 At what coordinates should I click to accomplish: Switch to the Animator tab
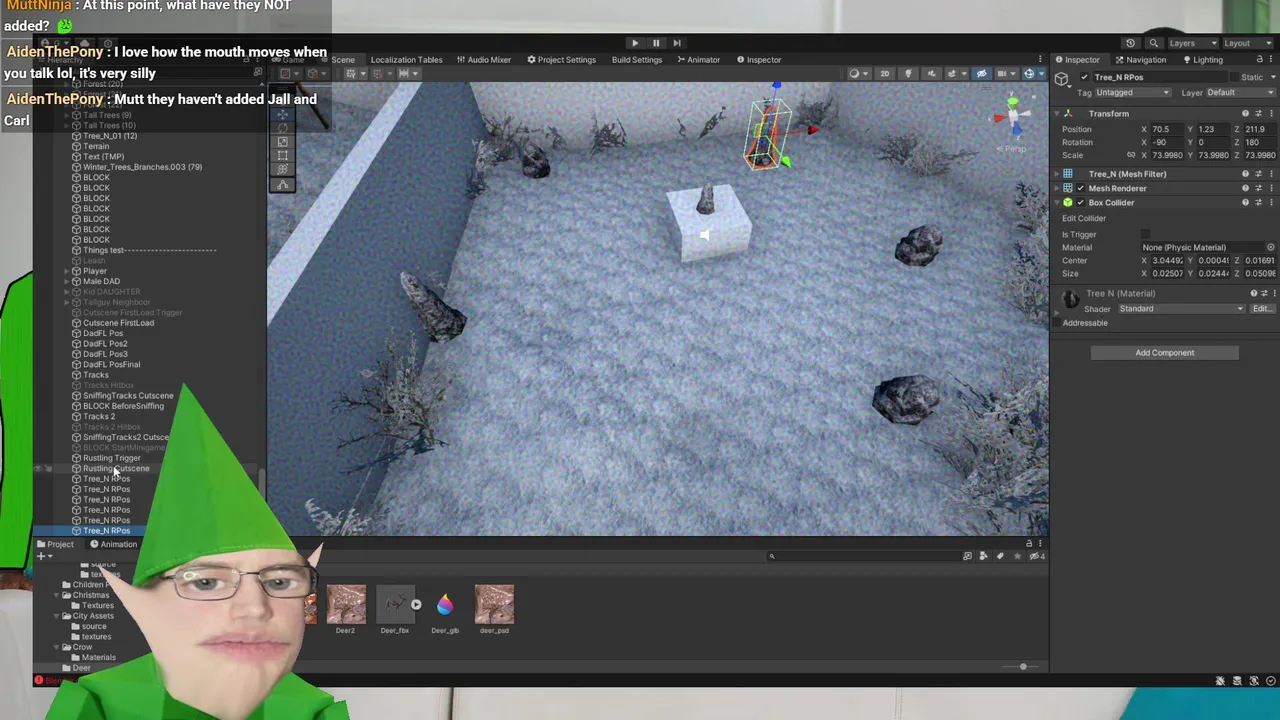698,60
